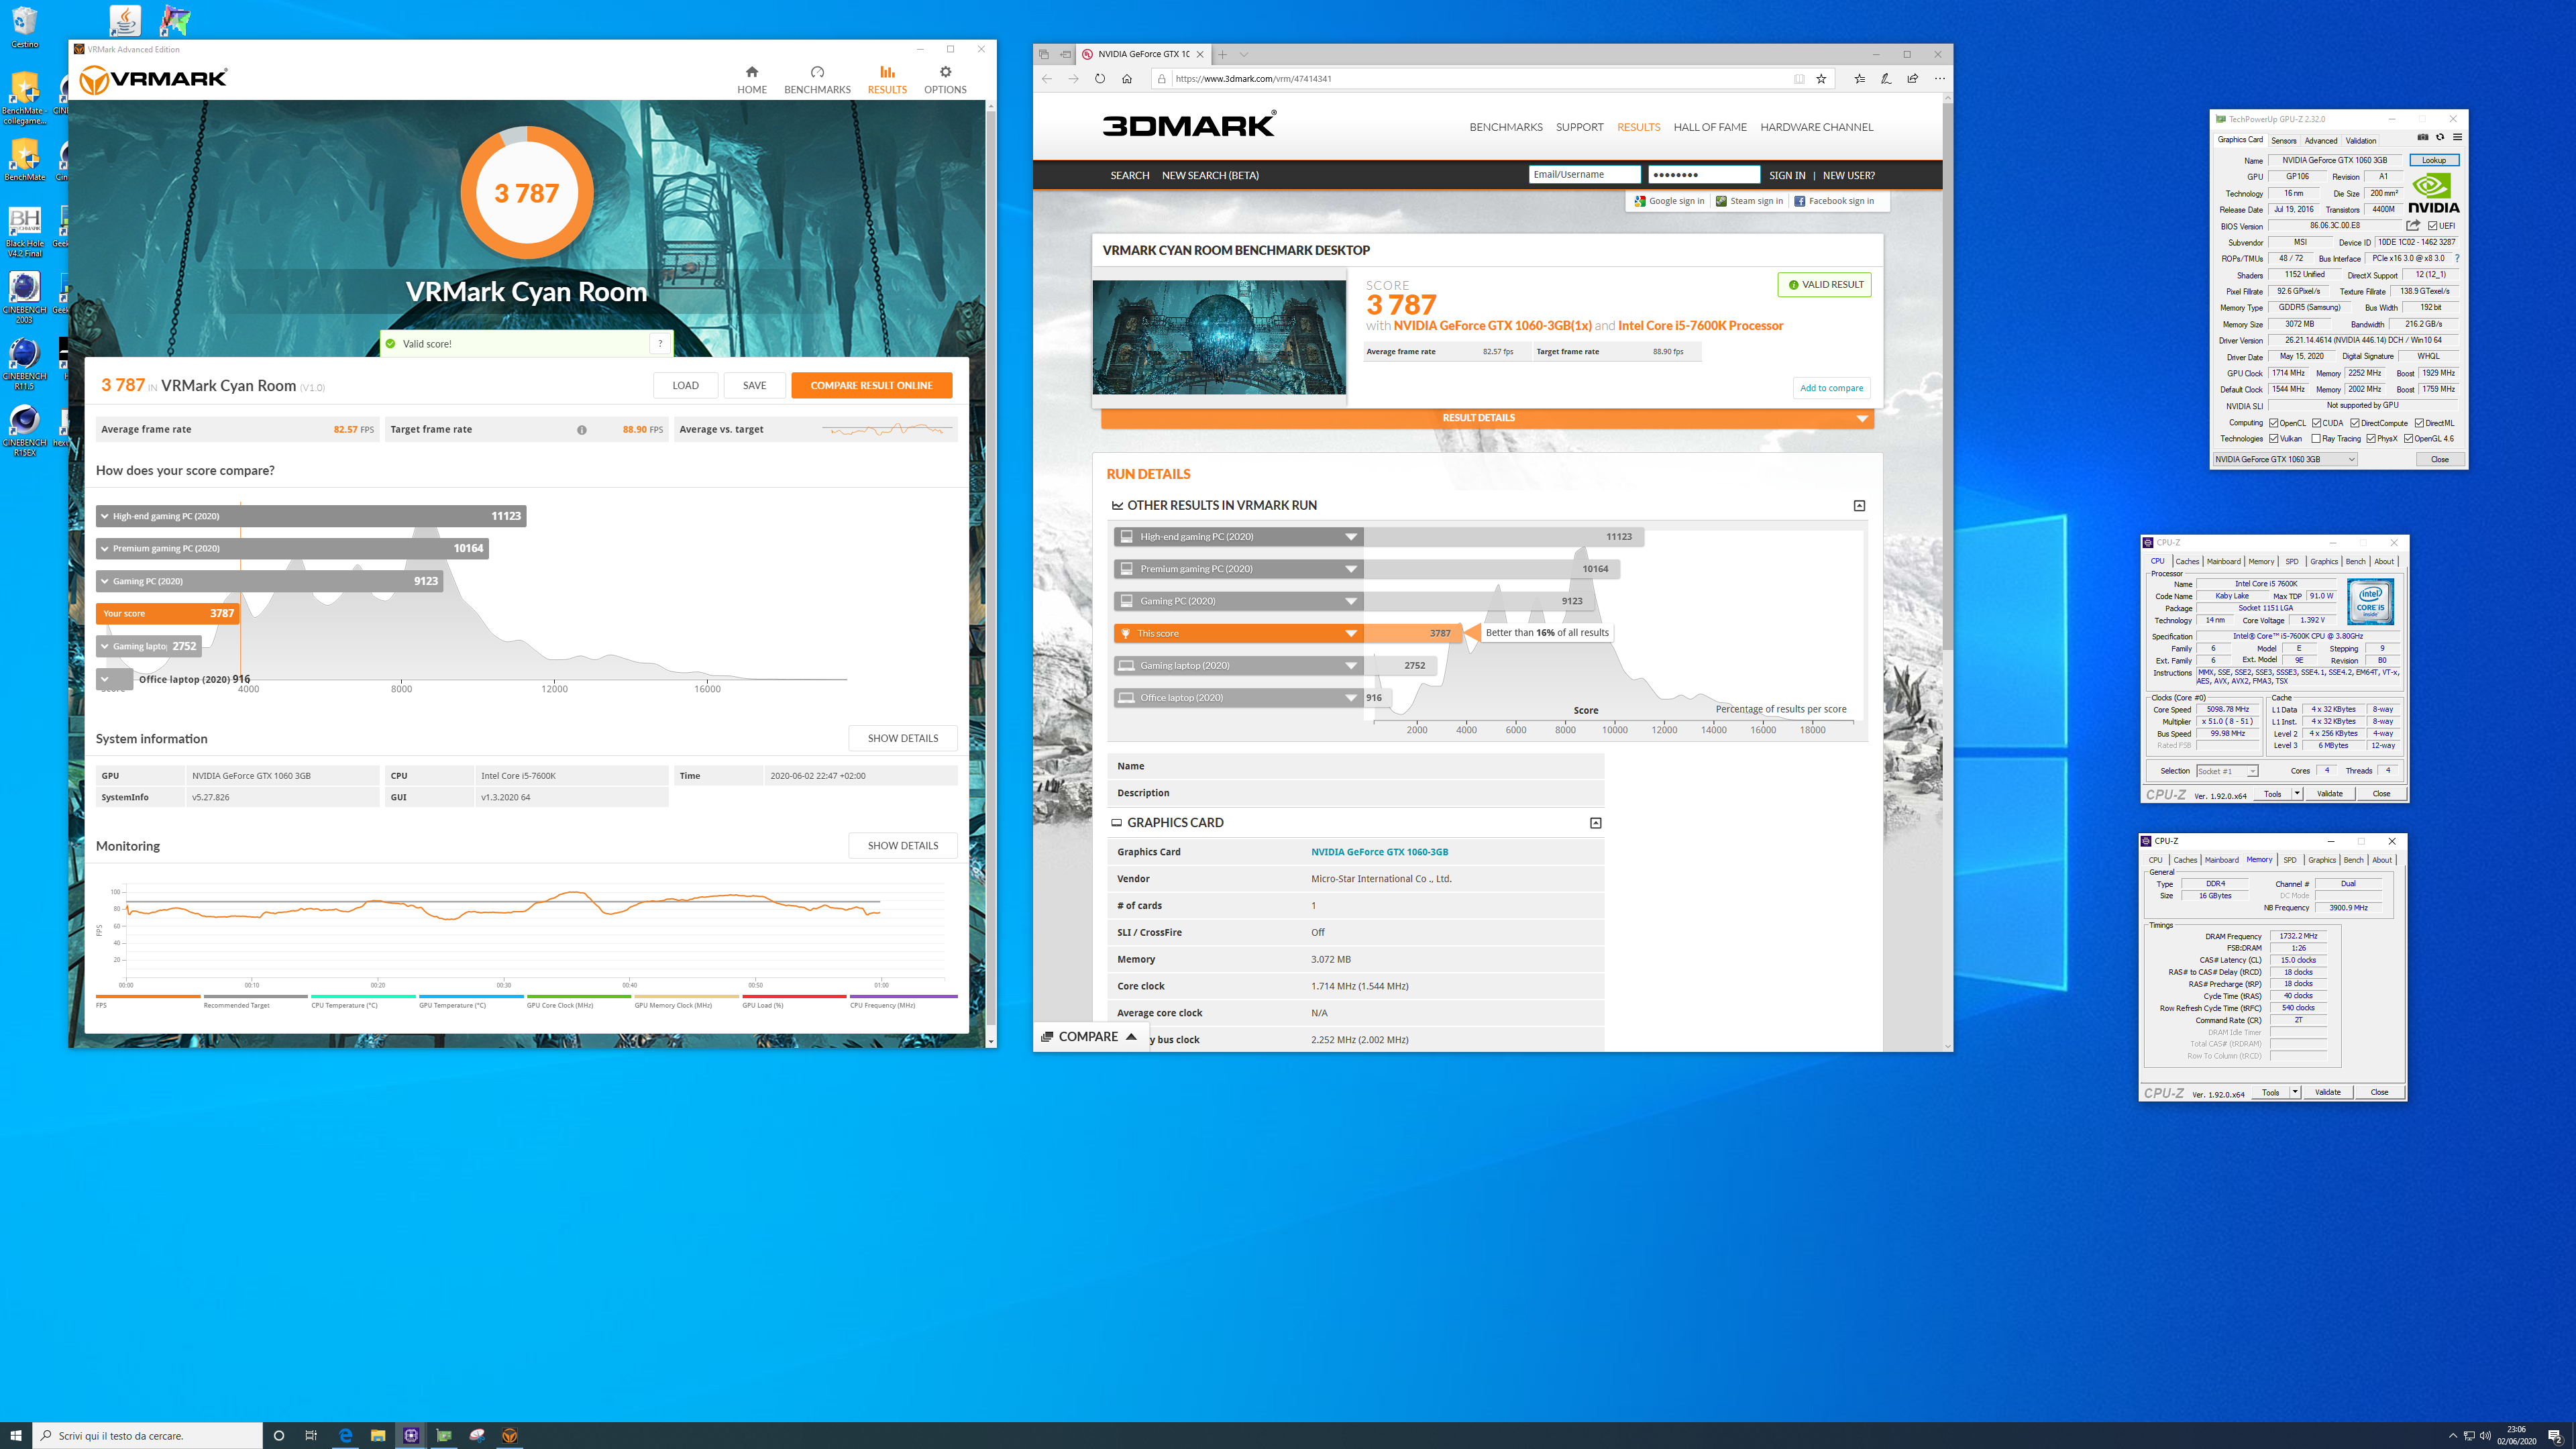Toggle Vulkan checkbox in GPU-Z
Screen dimensions: 2576x1449
(2274, 438)
